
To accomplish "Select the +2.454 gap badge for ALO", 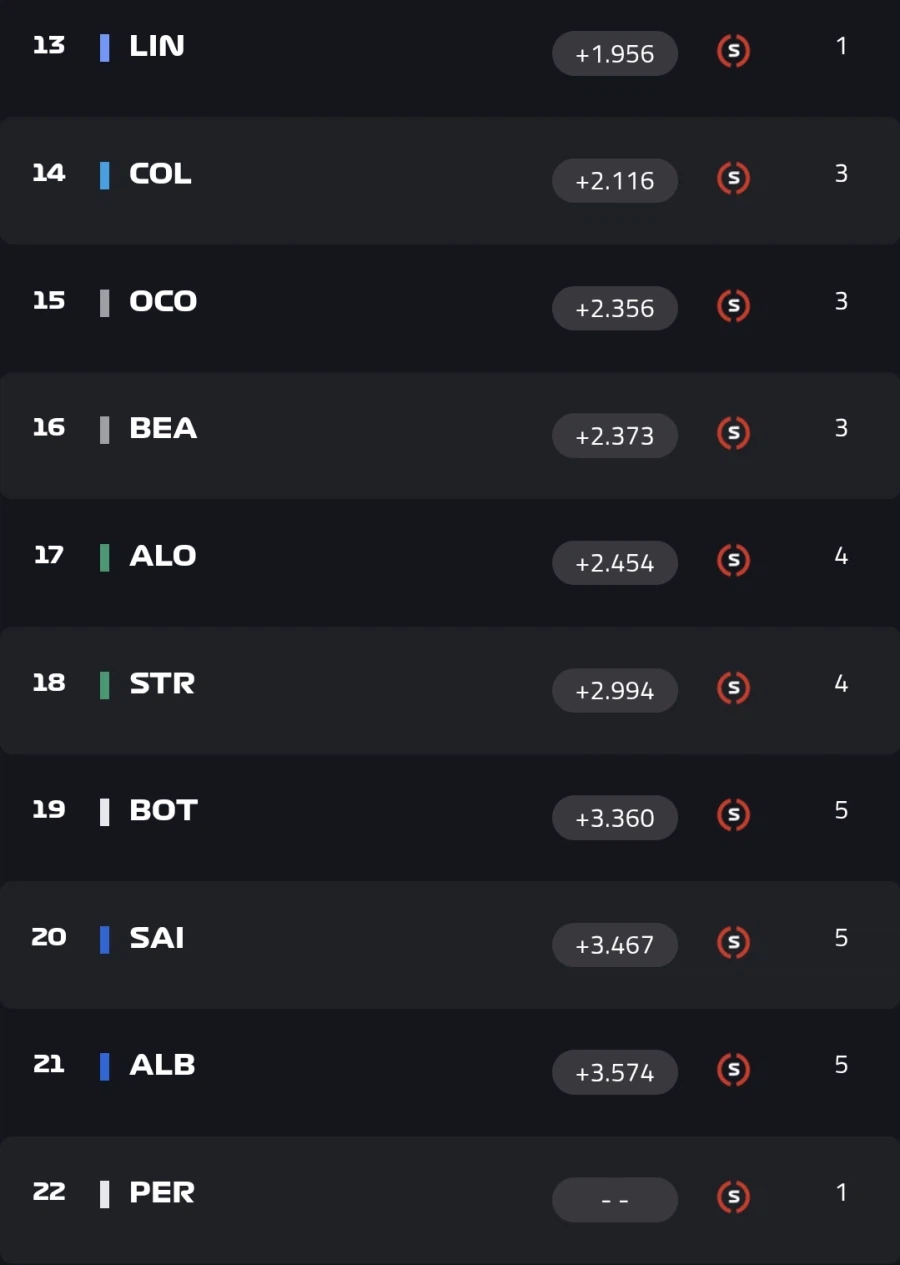I will (615, 563).
